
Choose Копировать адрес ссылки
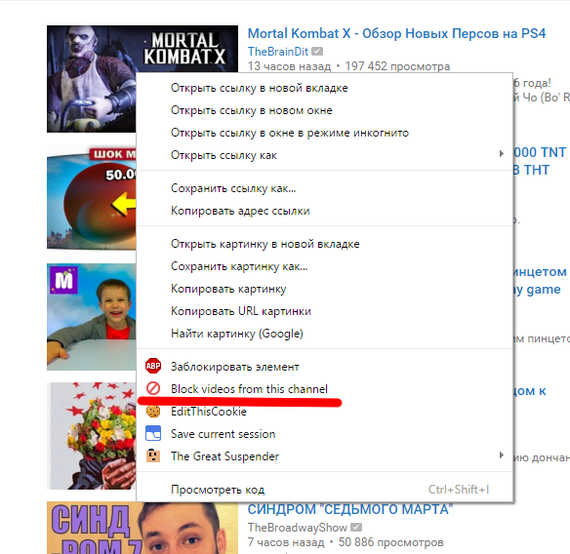pyautogui.click(x=325, y=211)
